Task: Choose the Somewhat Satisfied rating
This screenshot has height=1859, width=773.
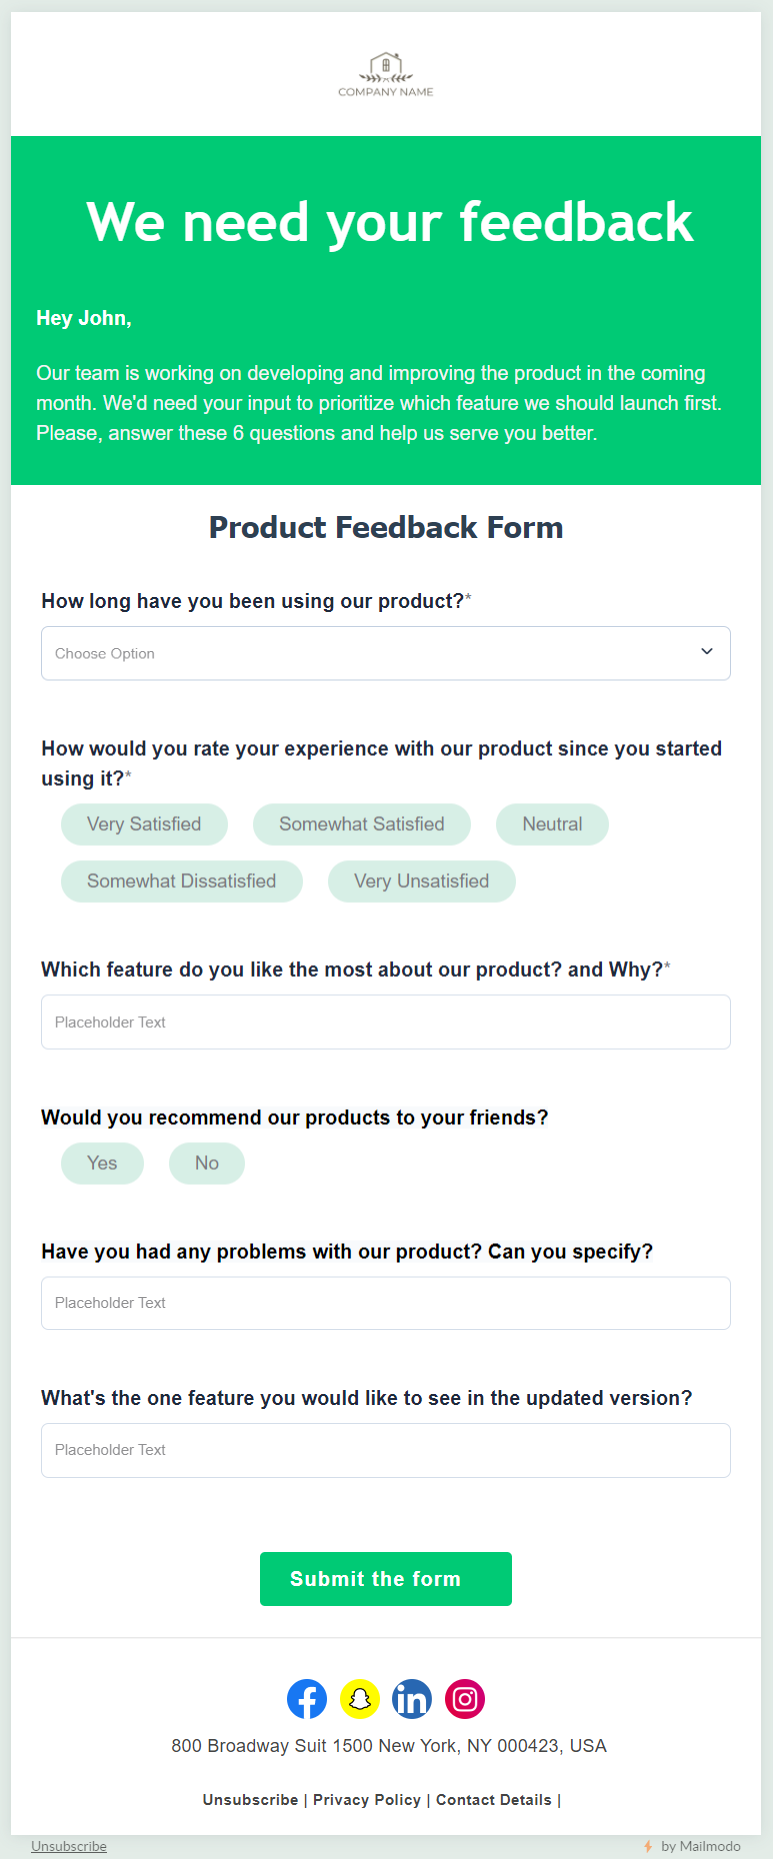Action: click(361, 824)
